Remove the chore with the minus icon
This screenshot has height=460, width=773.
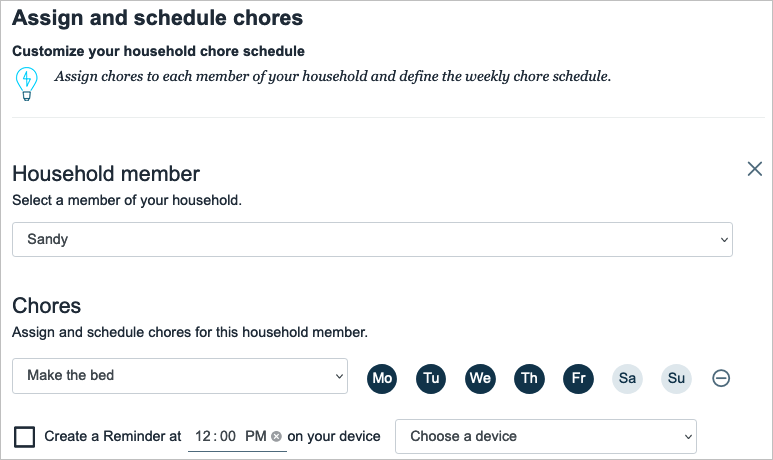pos(721,378)
